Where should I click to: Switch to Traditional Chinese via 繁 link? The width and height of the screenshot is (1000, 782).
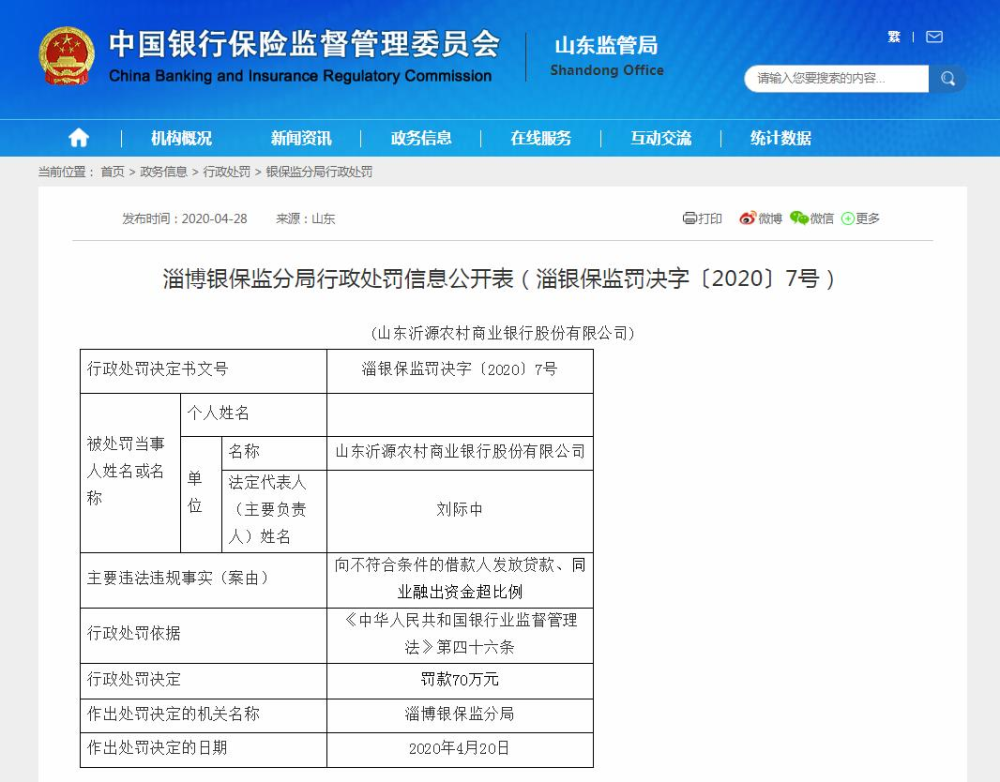coord(894,37)
